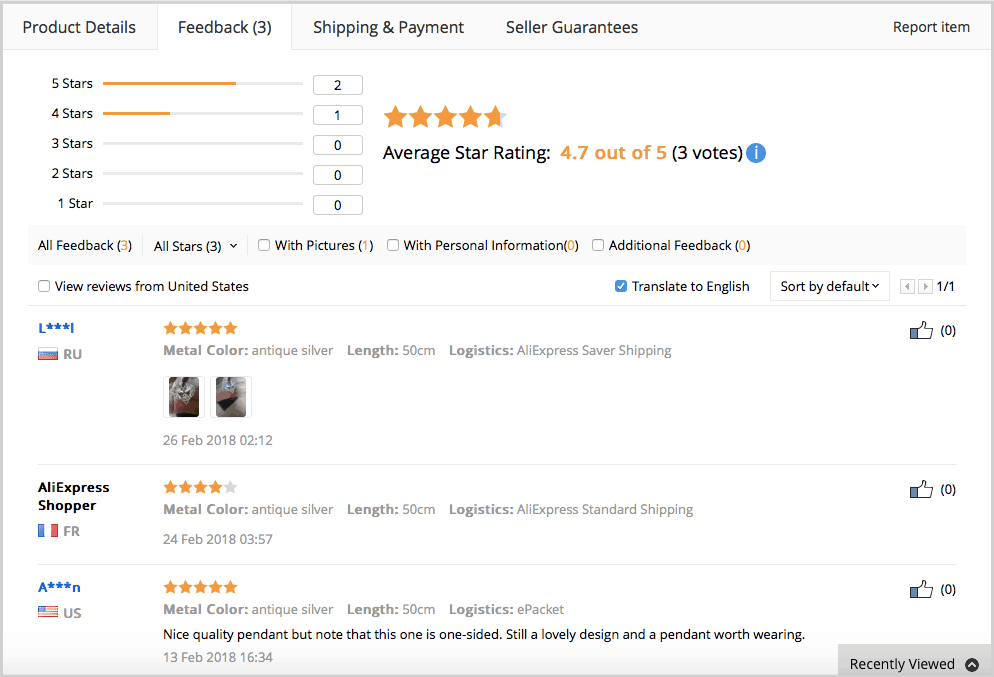Screen dimensions: 994x677
Task: Open the Sort by default dropdown
Action: click(x=828, y=286)
